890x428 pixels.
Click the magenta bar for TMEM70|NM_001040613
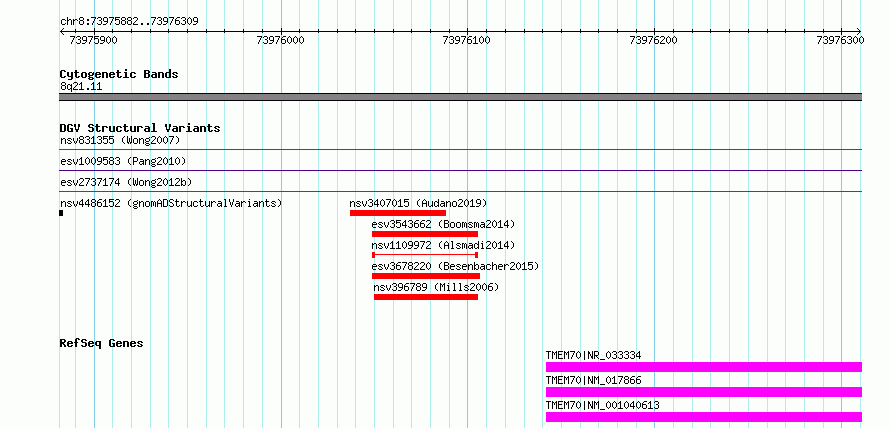(704, 417)
